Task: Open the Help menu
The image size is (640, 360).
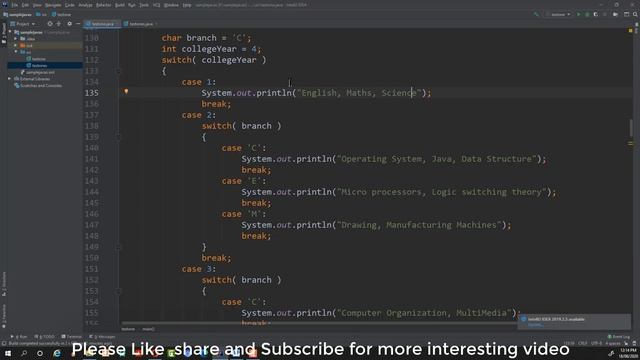Action: click(187, 5)
